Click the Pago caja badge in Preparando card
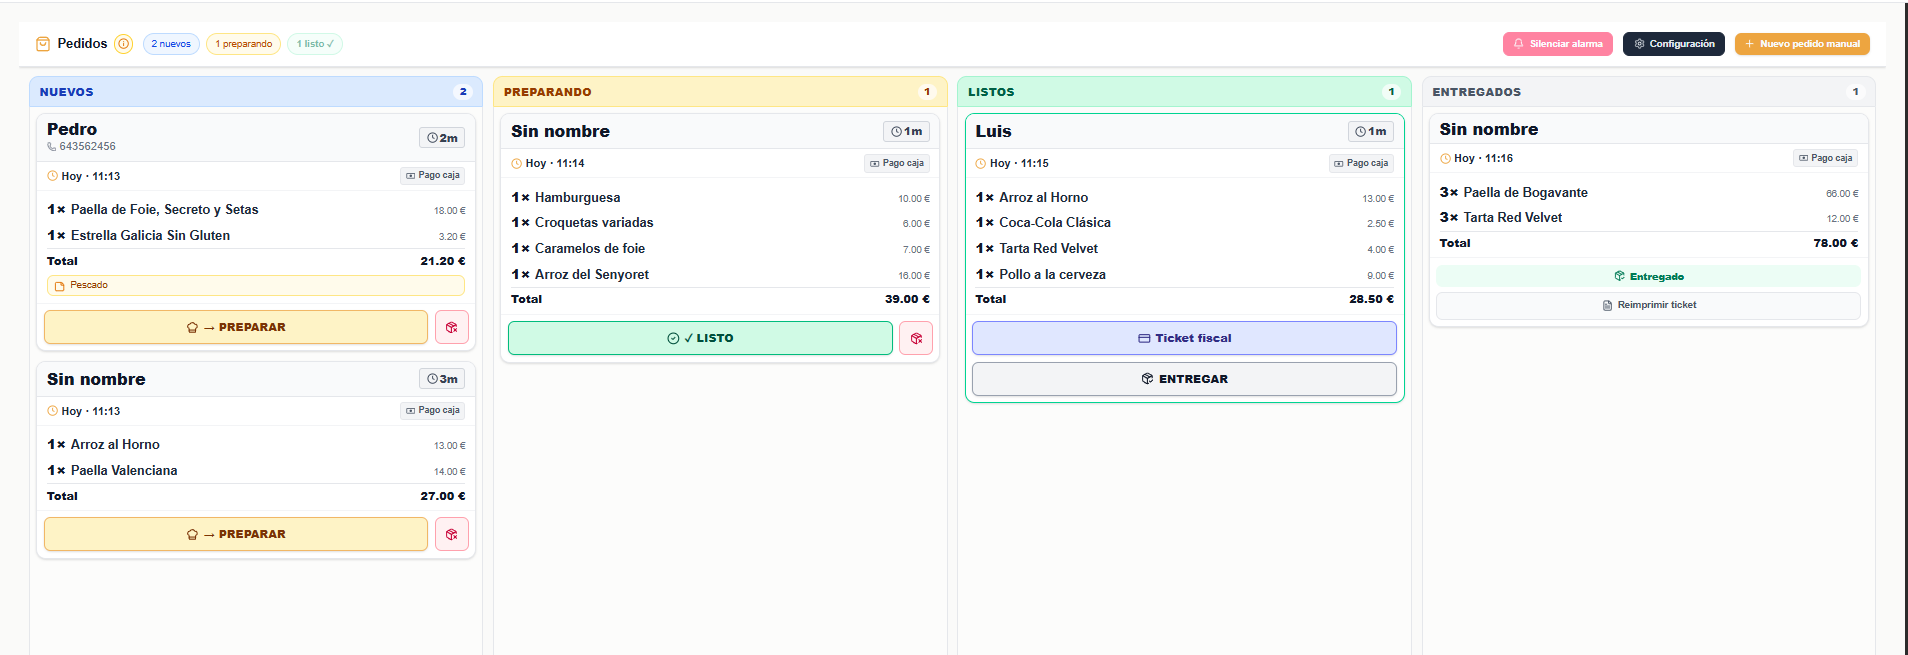Image resolution: width=1908 pixels, height=655 pixels. pos(897,163)
